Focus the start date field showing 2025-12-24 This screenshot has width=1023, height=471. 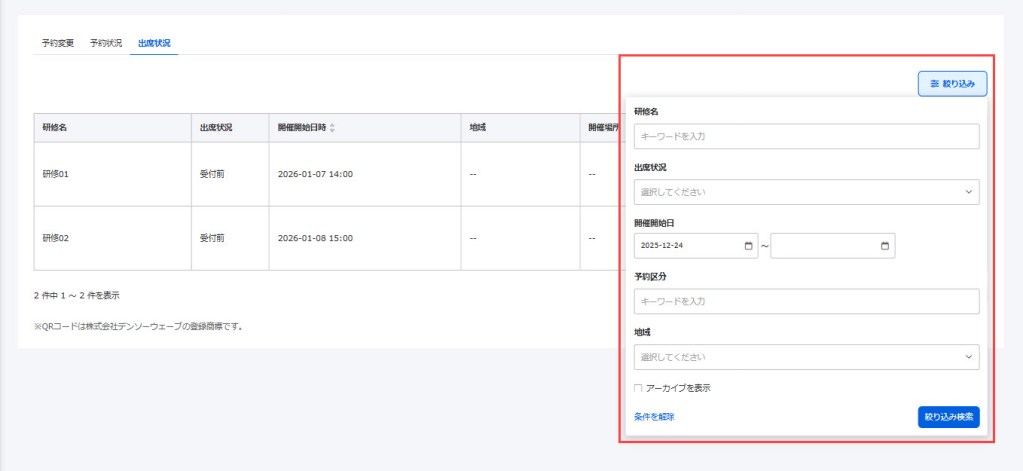[x=688, y=246]
